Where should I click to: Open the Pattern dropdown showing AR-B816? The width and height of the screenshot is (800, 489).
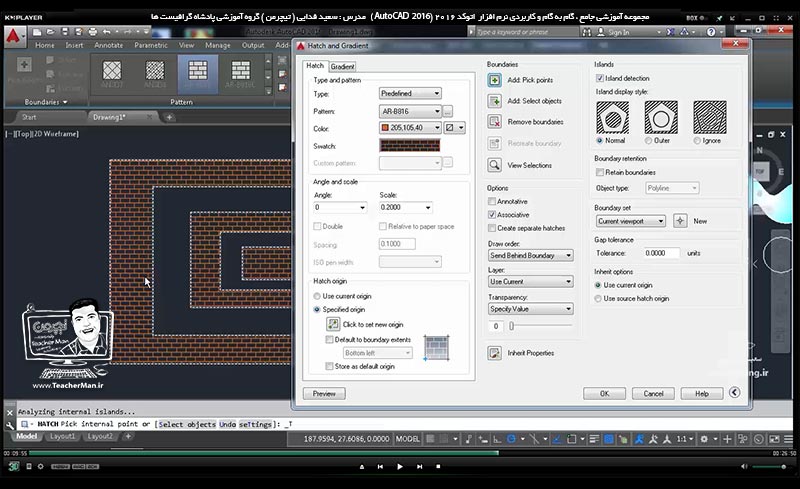pyautogui.click(x=410, y=111)
